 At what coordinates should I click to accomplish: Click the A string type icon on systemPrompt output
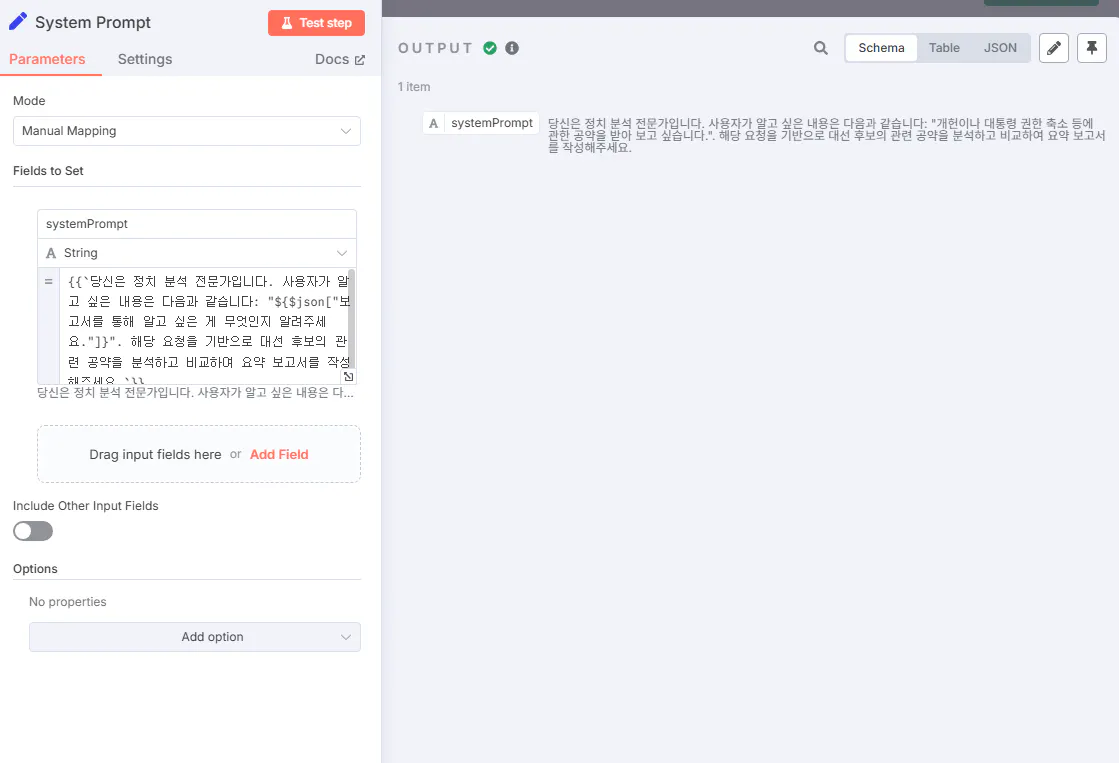click(x=432, y=122)
